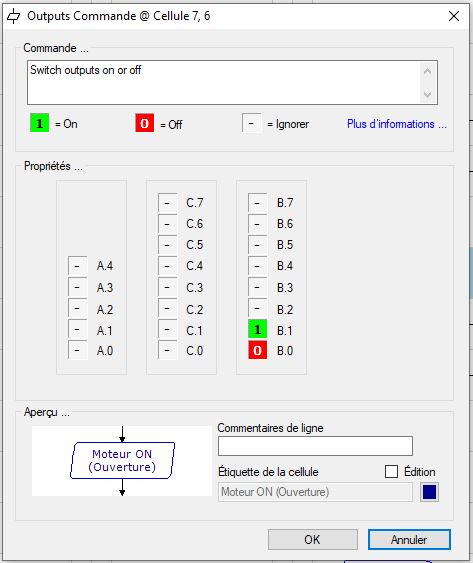
Task: Toggle the C.3 output state box
Action: 167,287
